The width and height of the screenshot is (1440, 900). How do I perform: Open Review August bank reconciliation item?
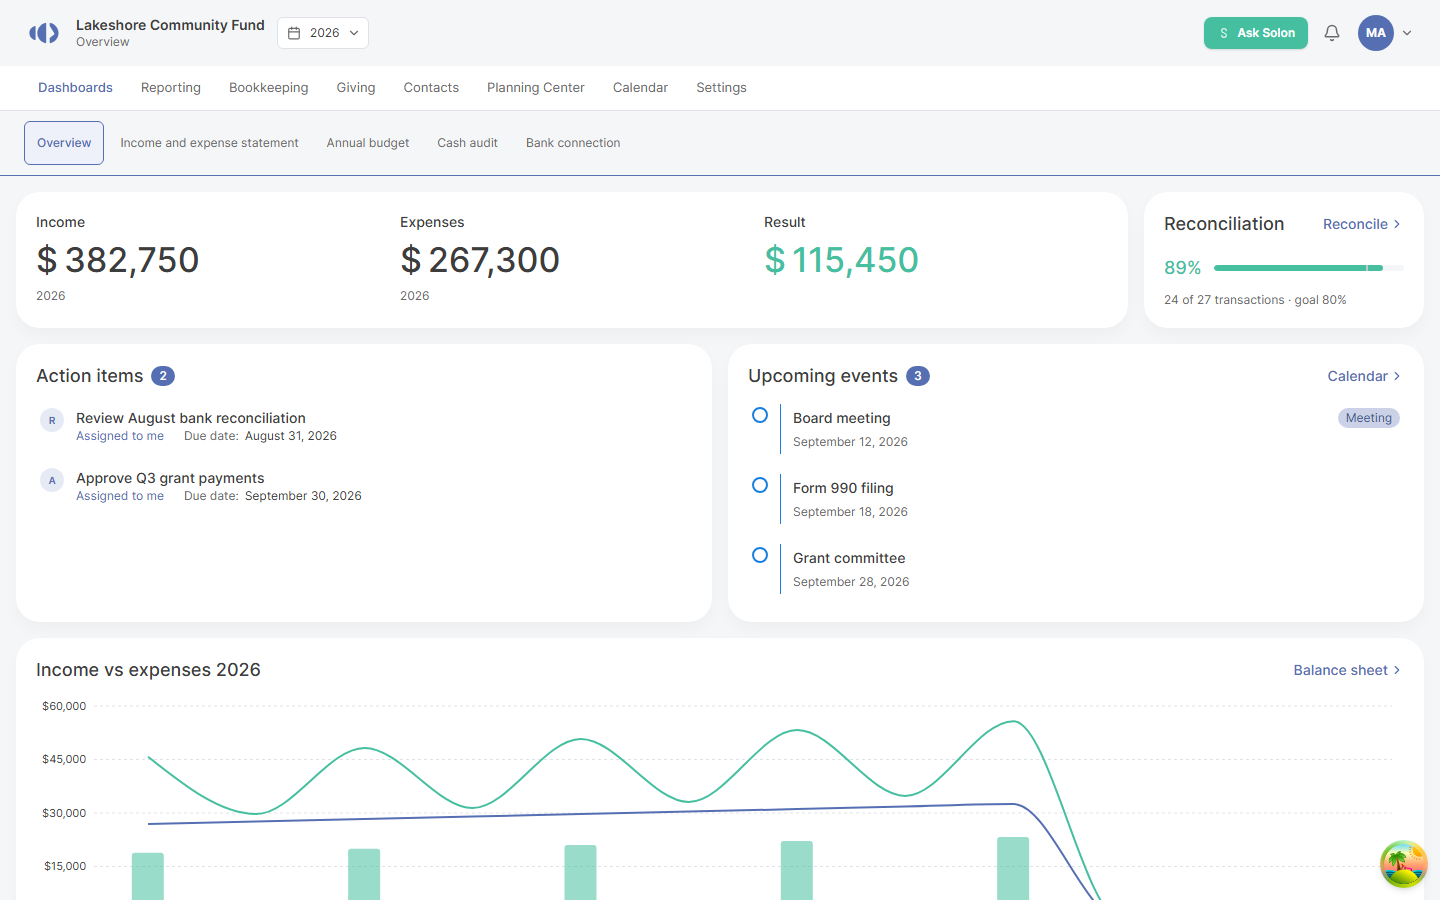(x=191, y=418)
